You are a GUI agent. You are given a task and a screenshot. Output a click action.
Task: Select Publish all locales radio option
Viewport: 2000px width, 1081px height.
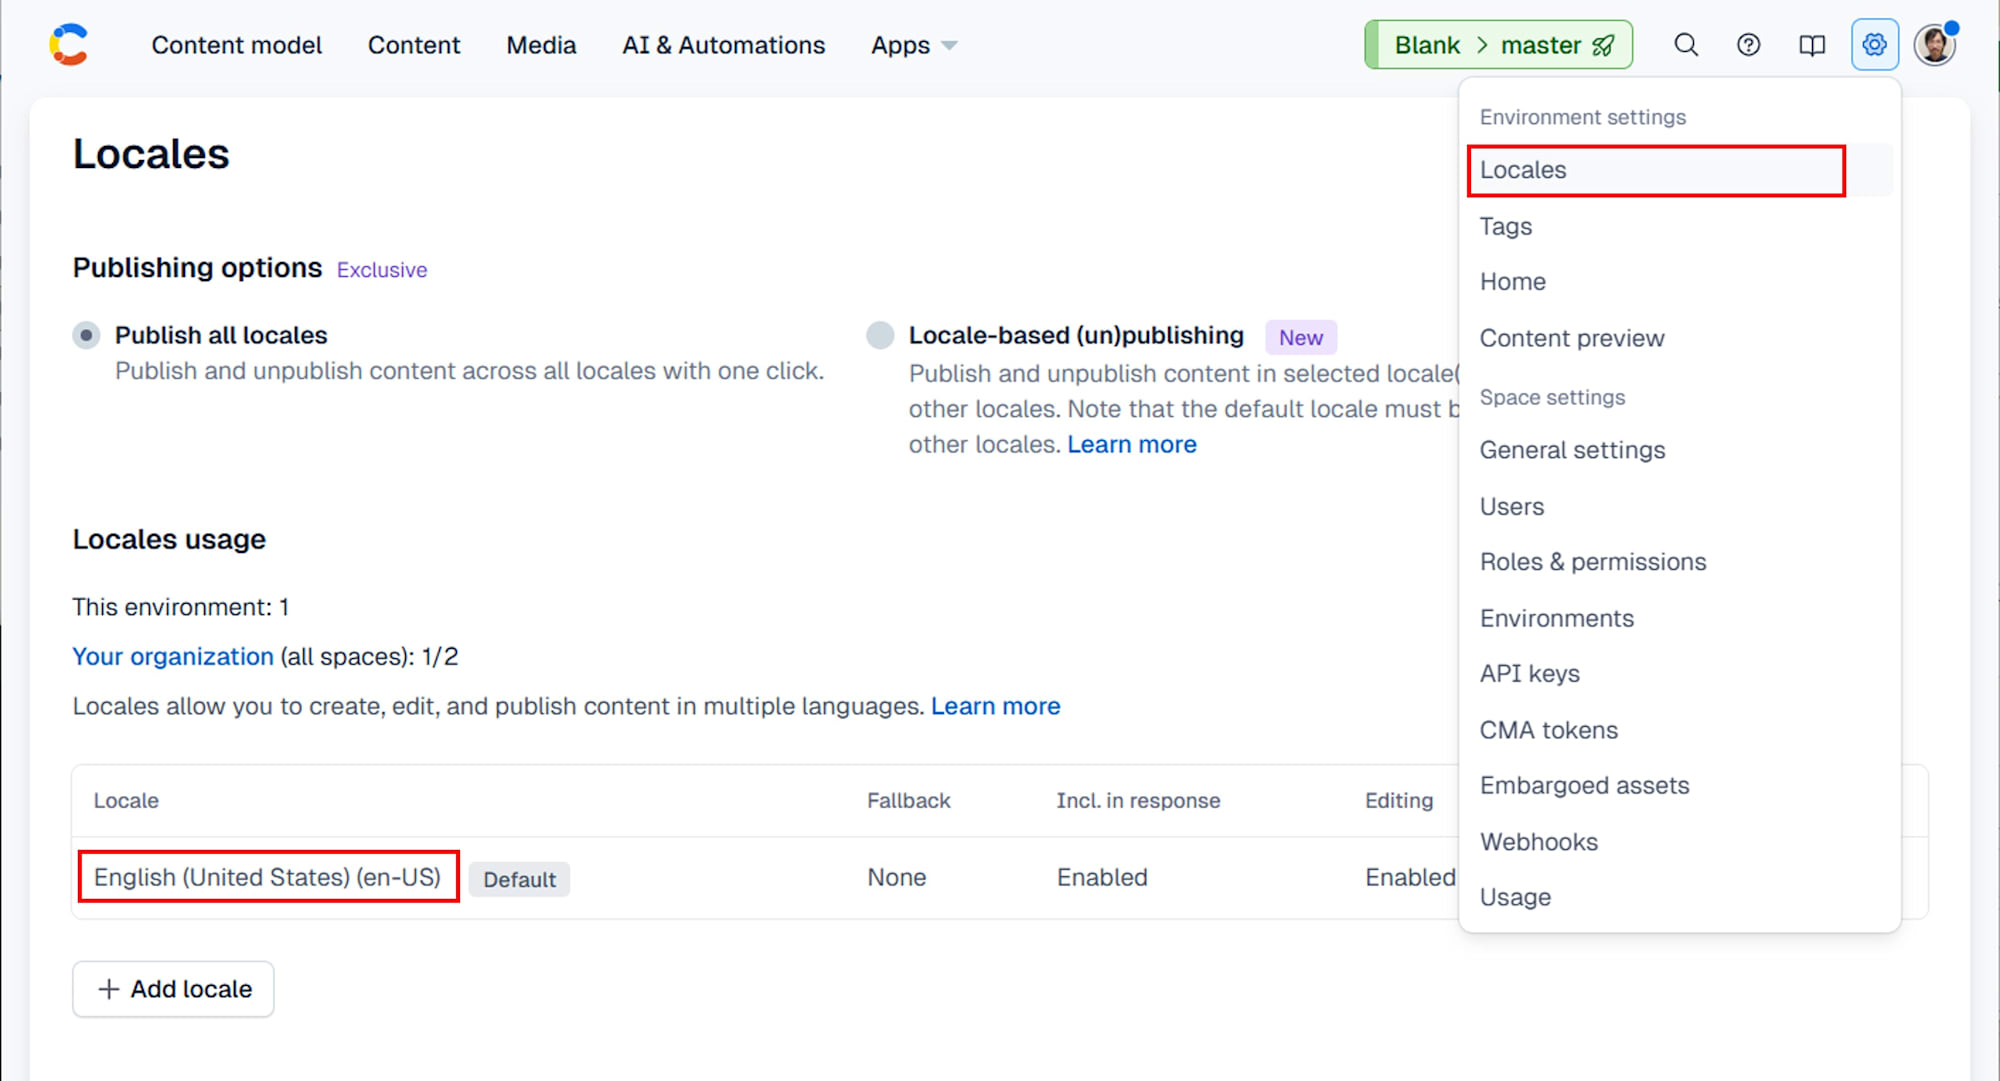[87, 335]
